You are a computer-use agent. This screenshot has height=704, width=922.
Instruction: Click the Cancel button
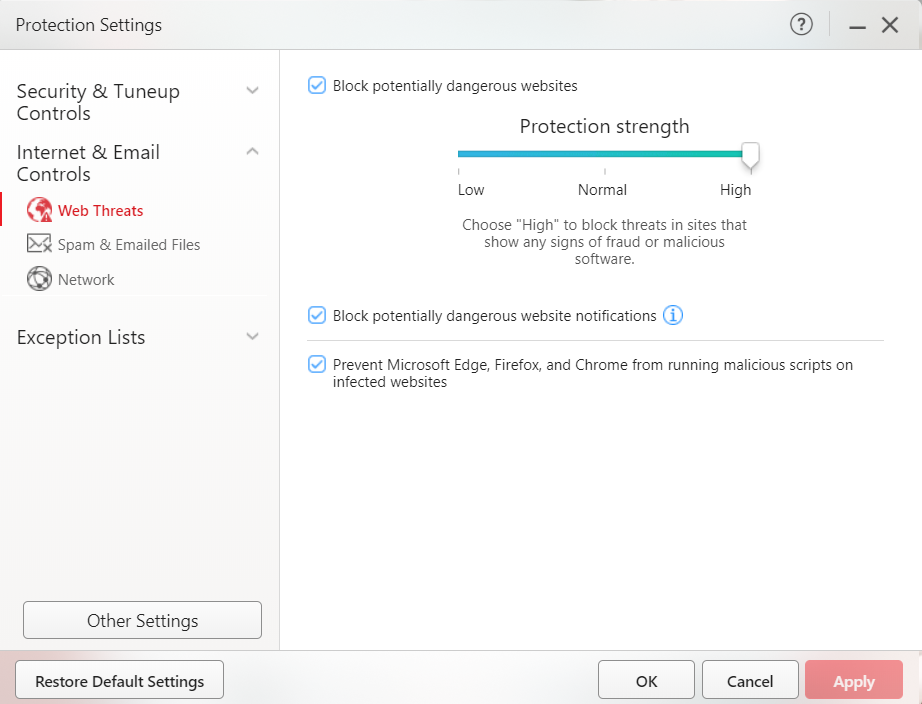point(750,681)
